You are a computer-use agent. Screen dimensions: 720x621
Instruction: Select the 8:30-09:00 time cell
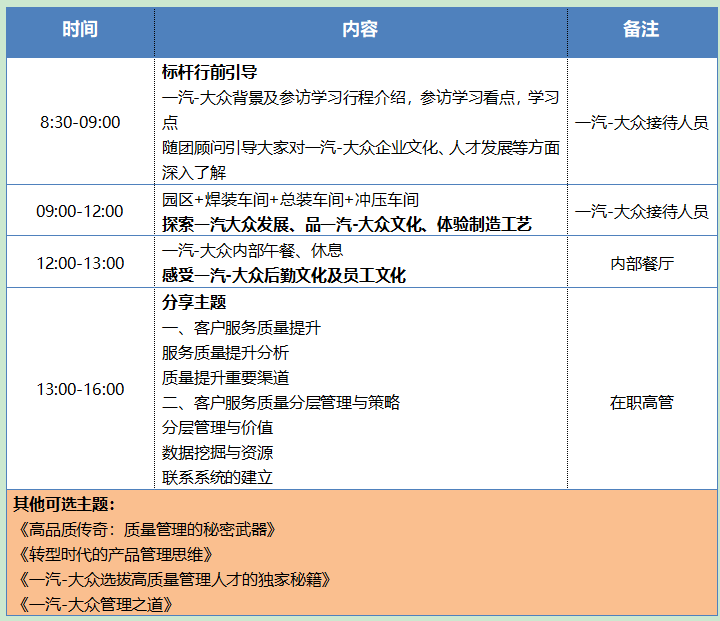coord(80,122)
